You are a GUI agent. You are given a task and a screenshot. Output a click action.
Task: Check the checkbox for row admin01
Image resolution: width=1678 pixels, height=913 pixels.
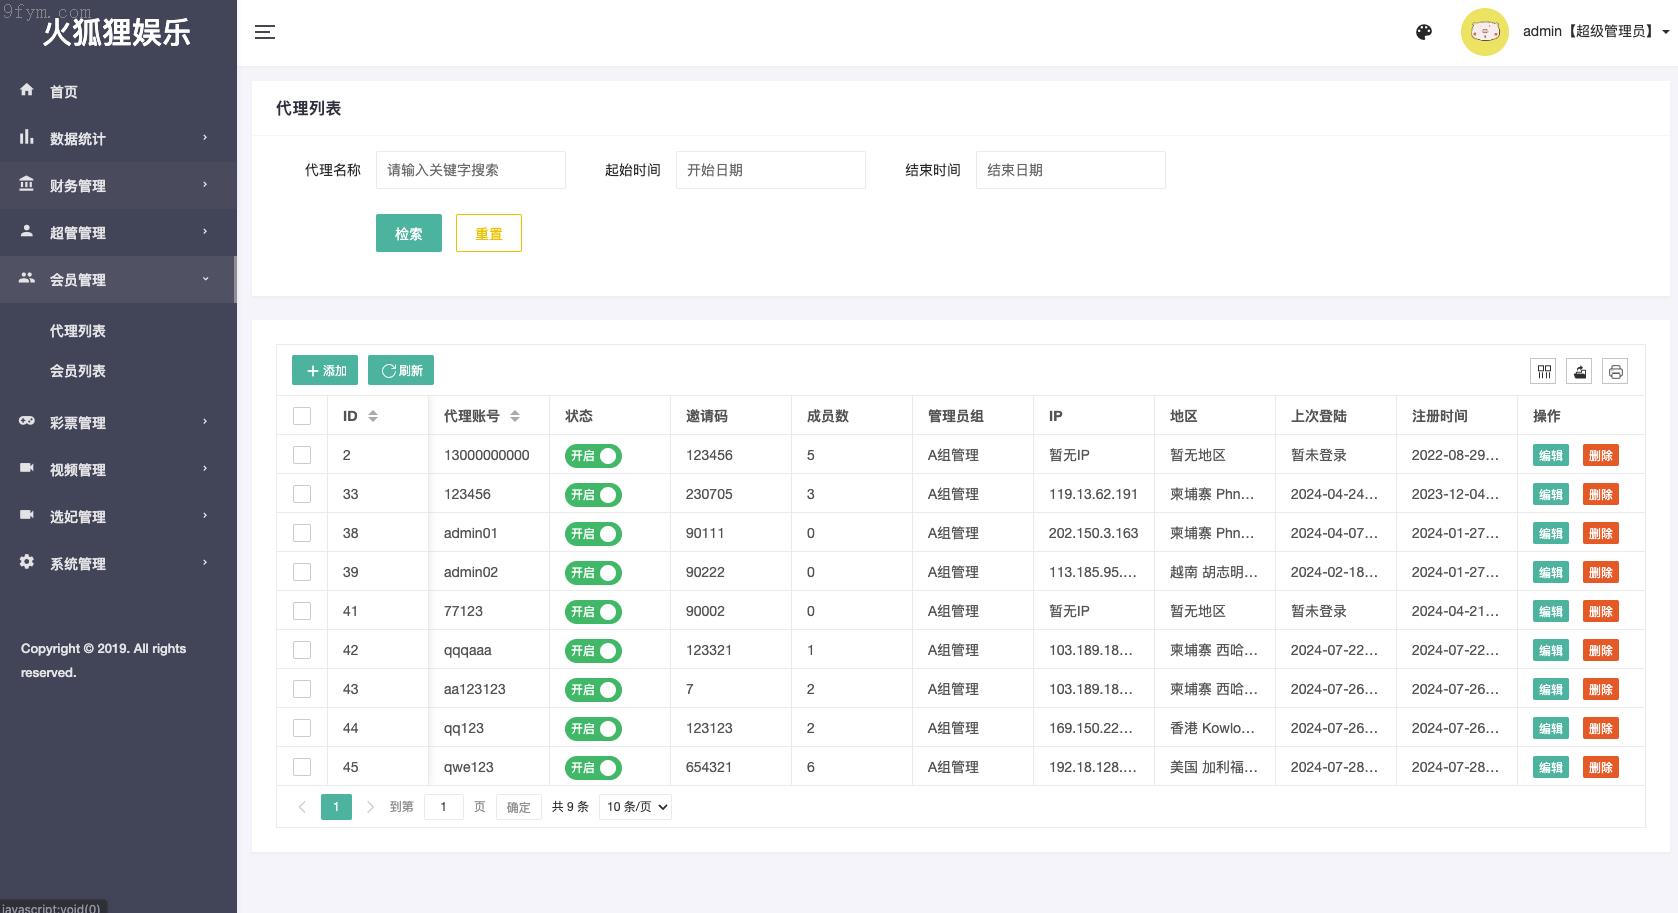pos(302,533)
